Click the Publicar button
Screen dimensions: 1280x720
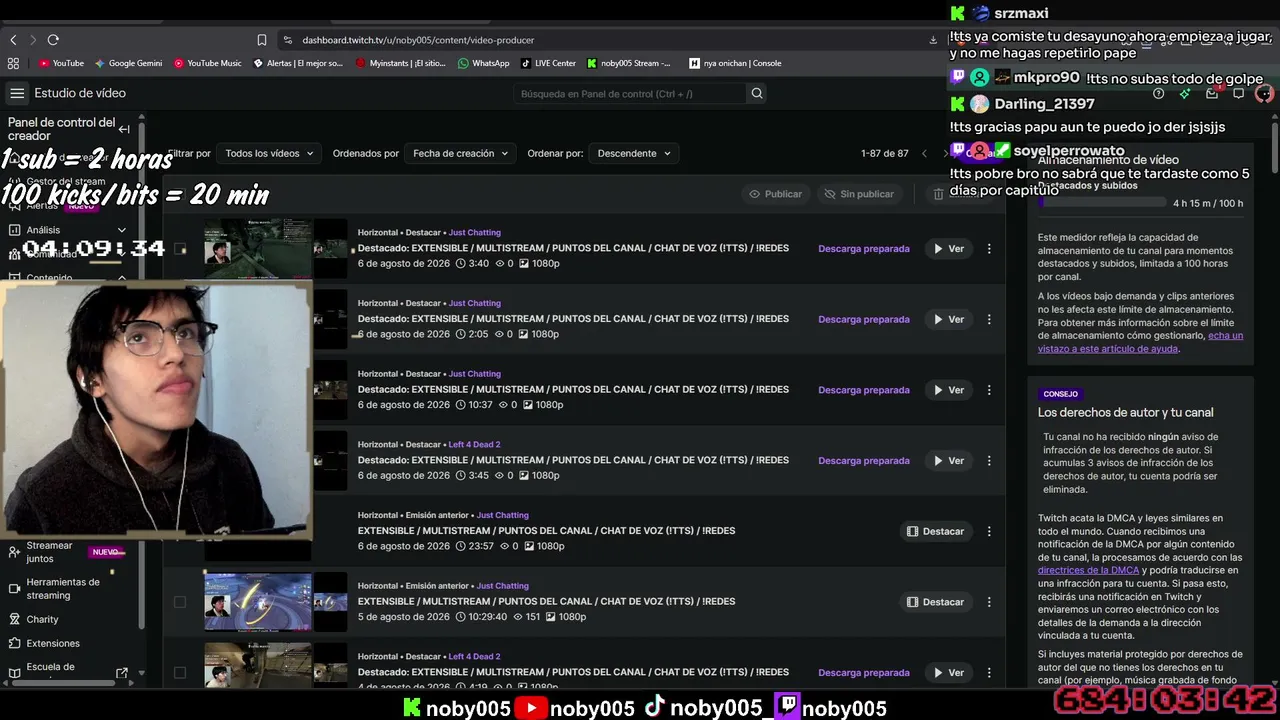[x=775, y=194]
